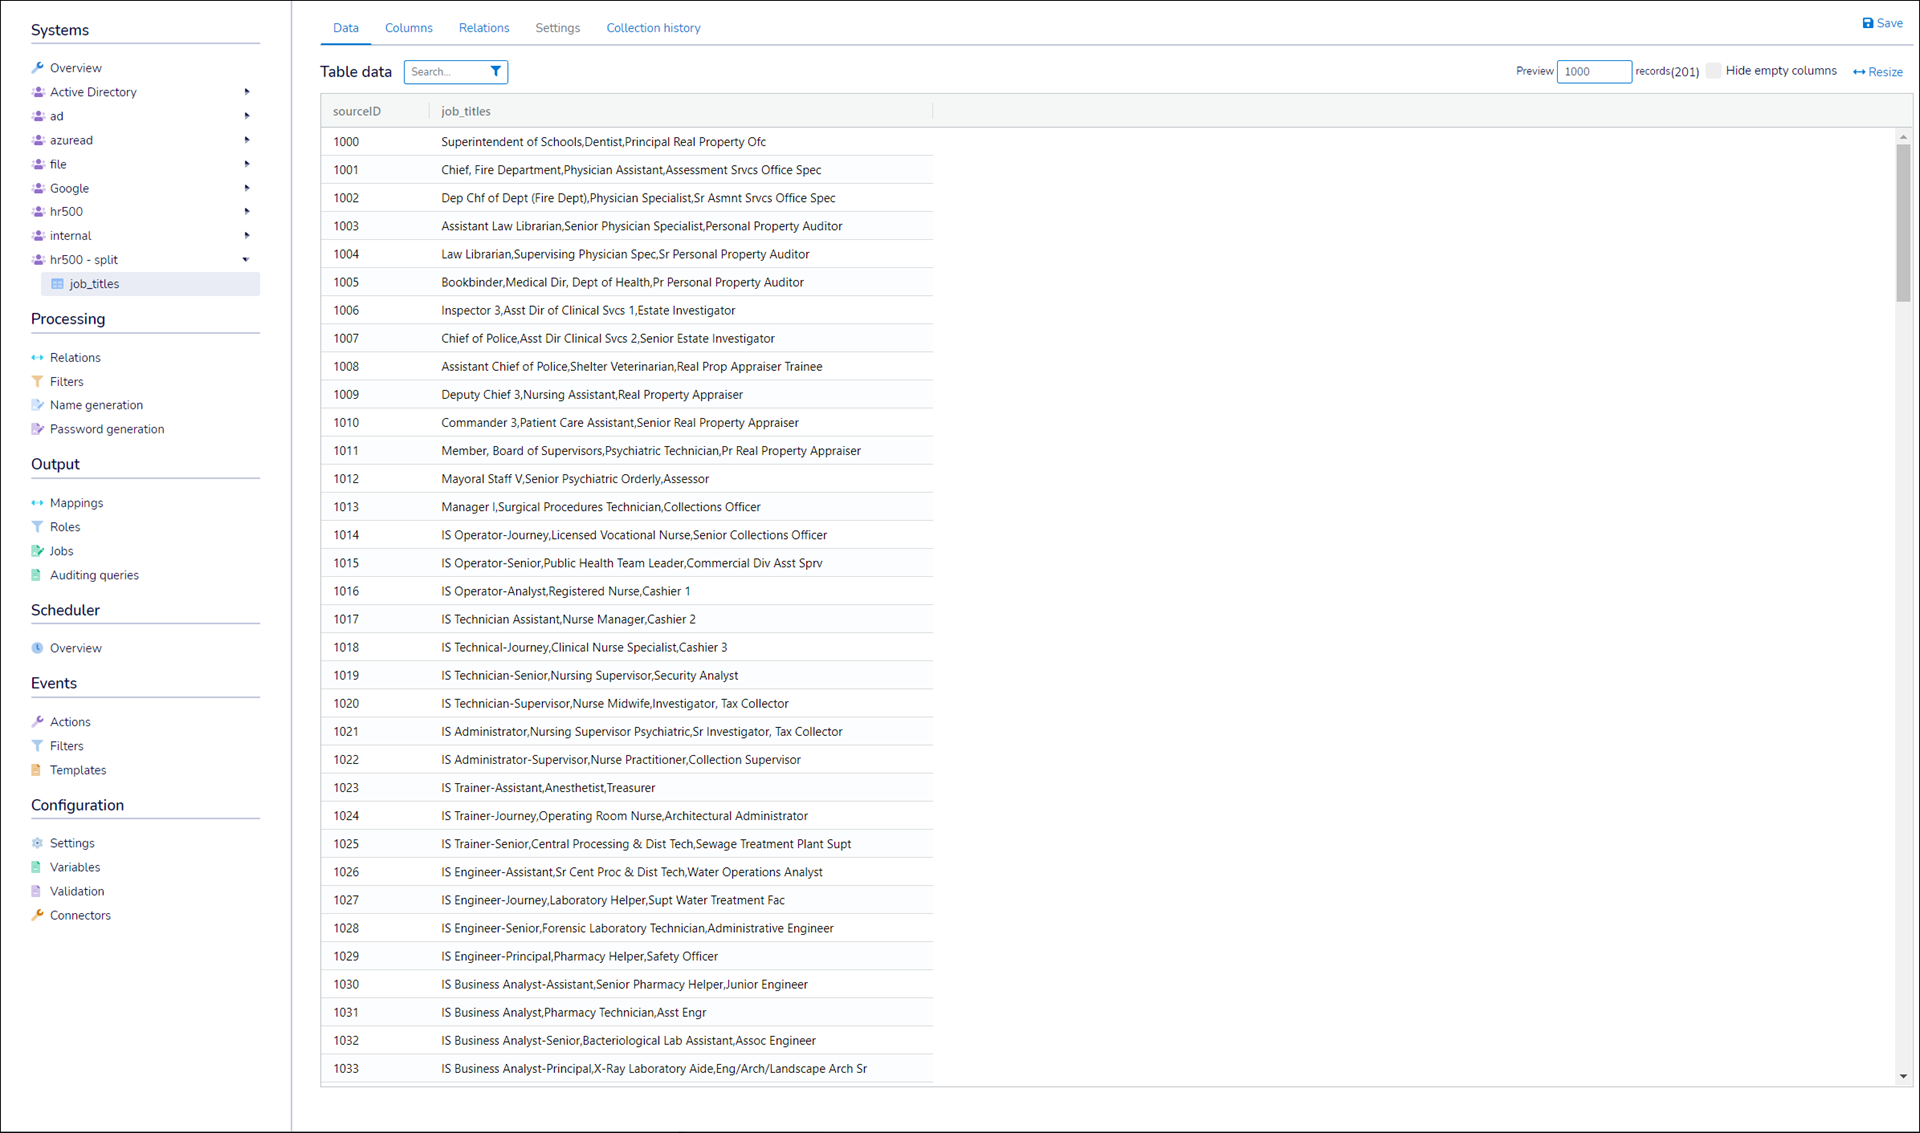Click the Scheduler Overview clock icon
The width and height of the screenshot is (1920, 1133).
[x=37, y=648]
